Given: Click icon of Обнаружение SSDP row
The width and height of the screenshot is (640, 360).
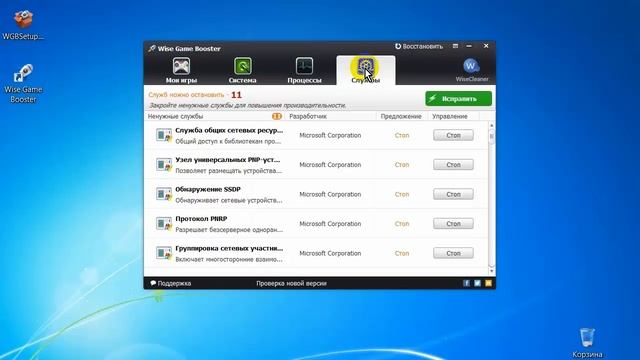Looking at the screenshot, I should click(x=164, y=194).
